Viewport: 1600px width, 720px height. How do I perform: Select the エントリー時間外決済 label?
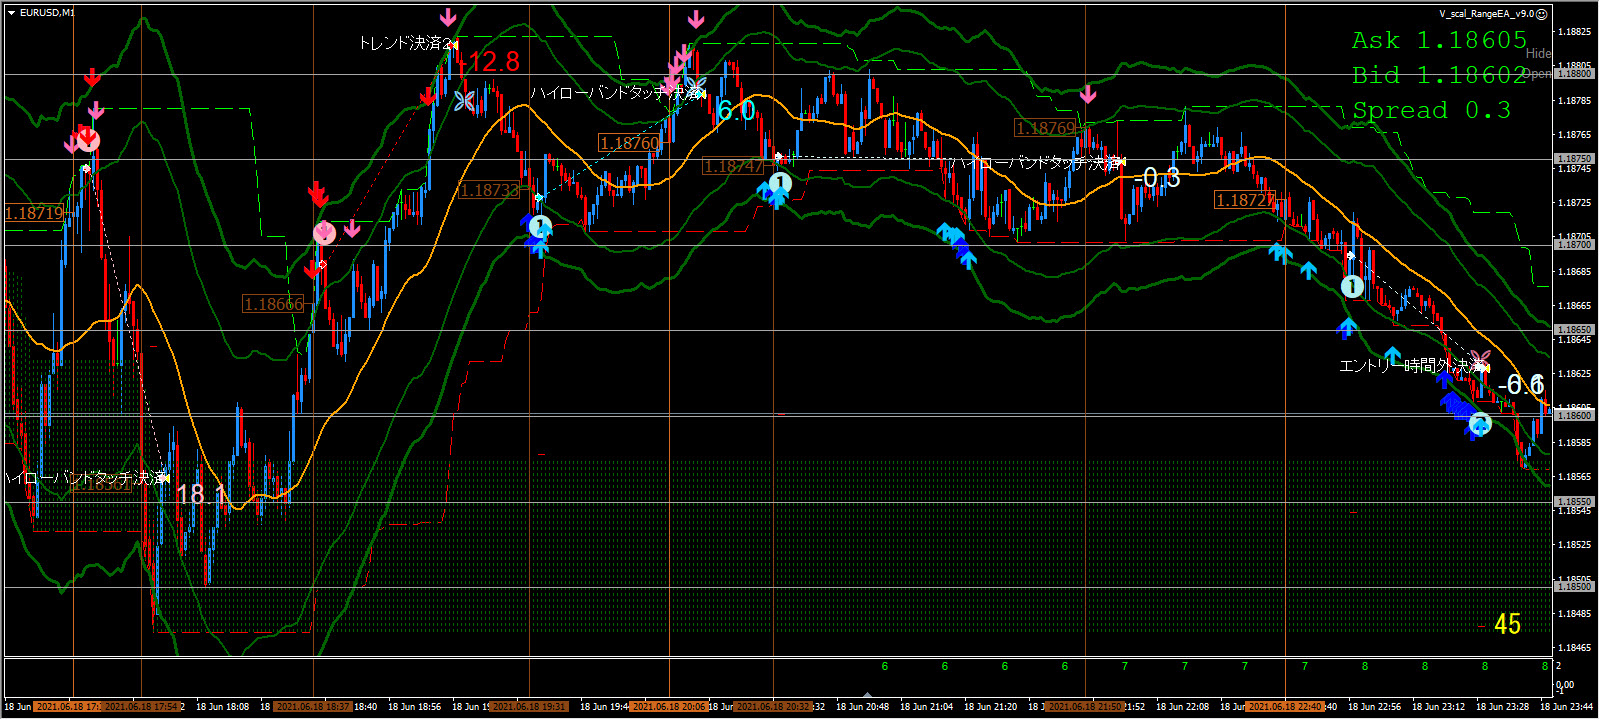(x=1413, y=366)
